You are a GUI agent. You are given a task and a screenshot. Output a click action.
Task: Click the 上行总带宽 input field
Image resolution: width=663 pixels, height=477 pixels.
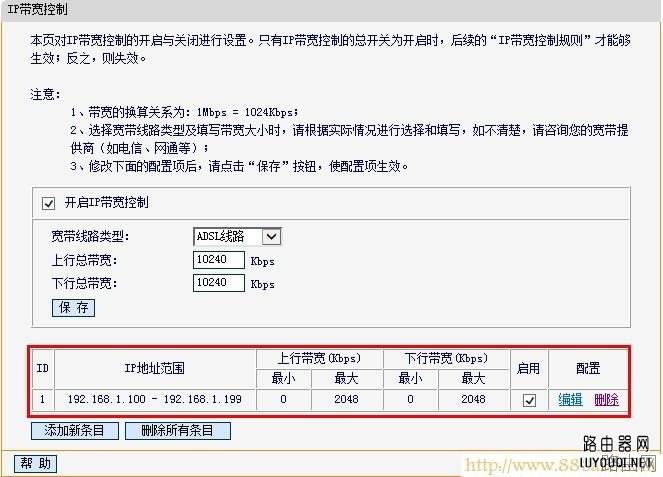tap(219, 260)
